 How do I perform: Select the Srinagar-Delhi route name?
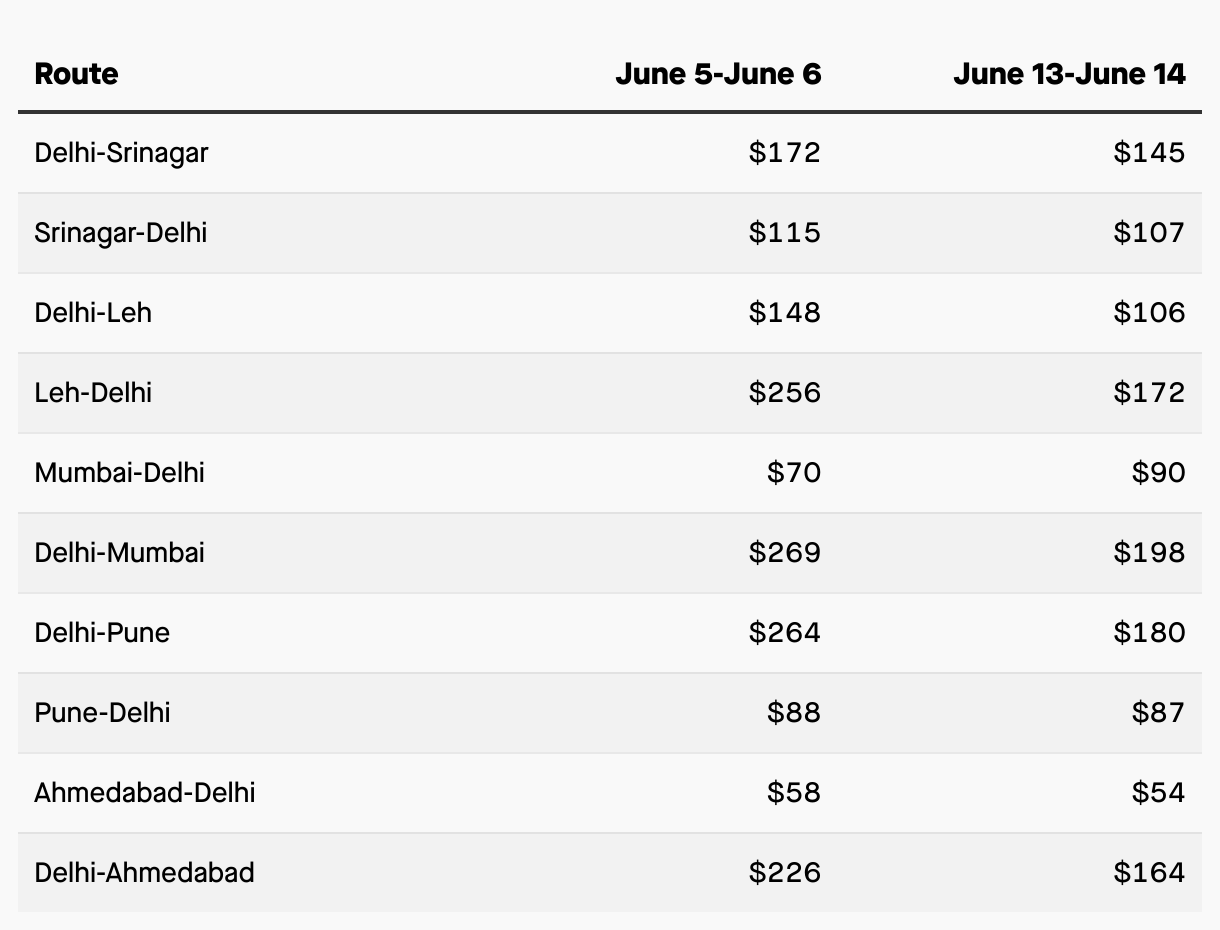click(121, 233)
